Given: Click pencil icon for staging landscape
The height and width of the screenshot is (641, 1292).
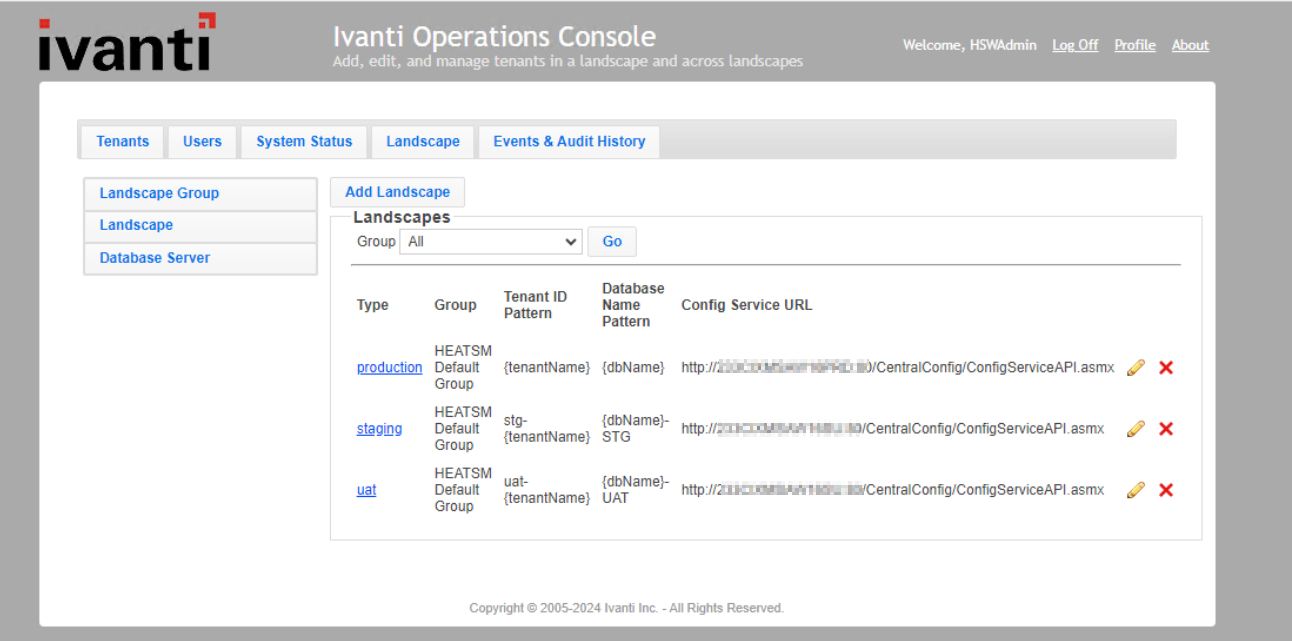Looking at the screenshot, I should 1135,429.
